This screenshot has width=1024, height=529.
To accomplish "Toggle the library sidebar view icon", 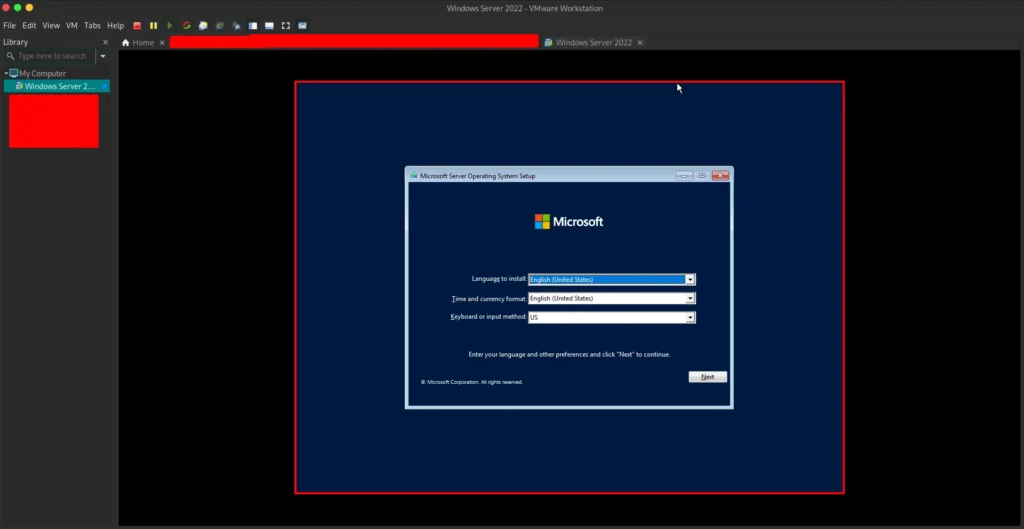I will pos(253,25).
